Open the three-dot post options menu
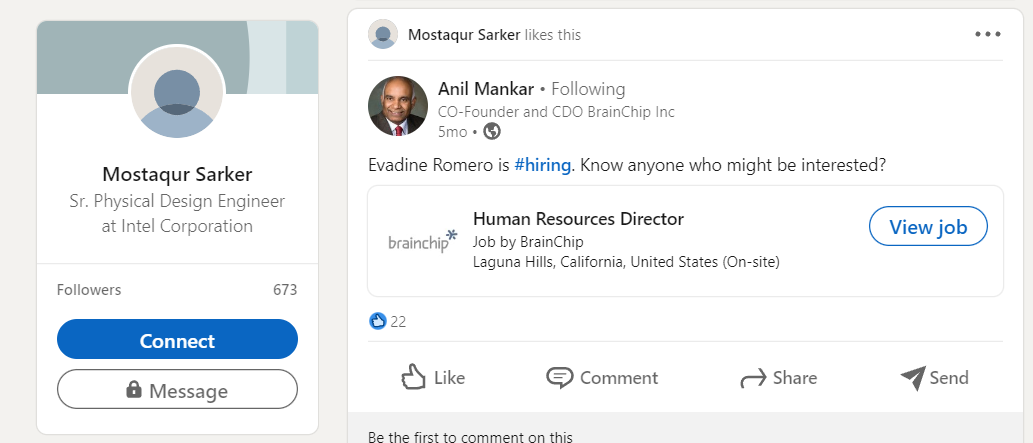Viewport: 1033px width, 443px height. point(988,34)
